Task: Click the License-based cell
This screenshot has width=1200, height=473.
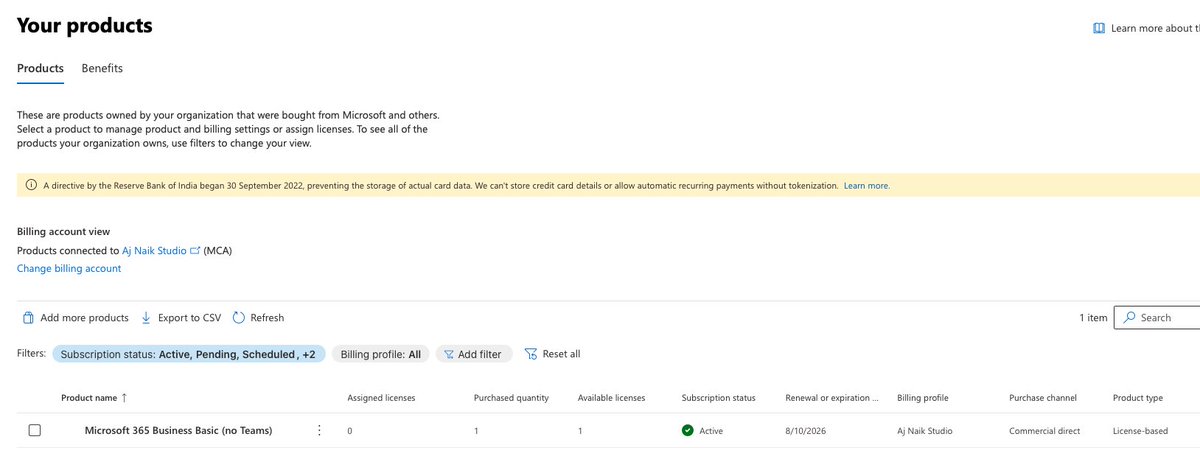Action: pos(1142,431)
